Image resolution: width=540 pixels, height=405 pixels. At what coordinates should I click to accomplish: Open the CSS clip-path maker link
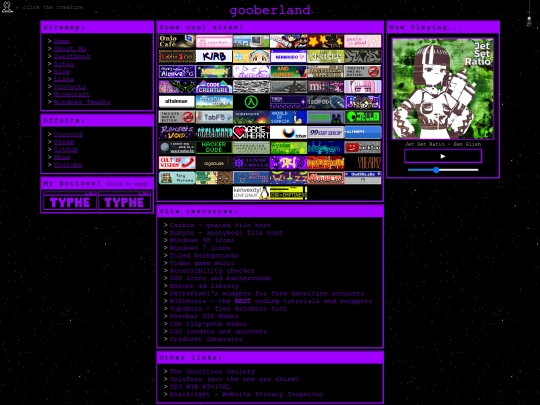click(x=208, y=324)
